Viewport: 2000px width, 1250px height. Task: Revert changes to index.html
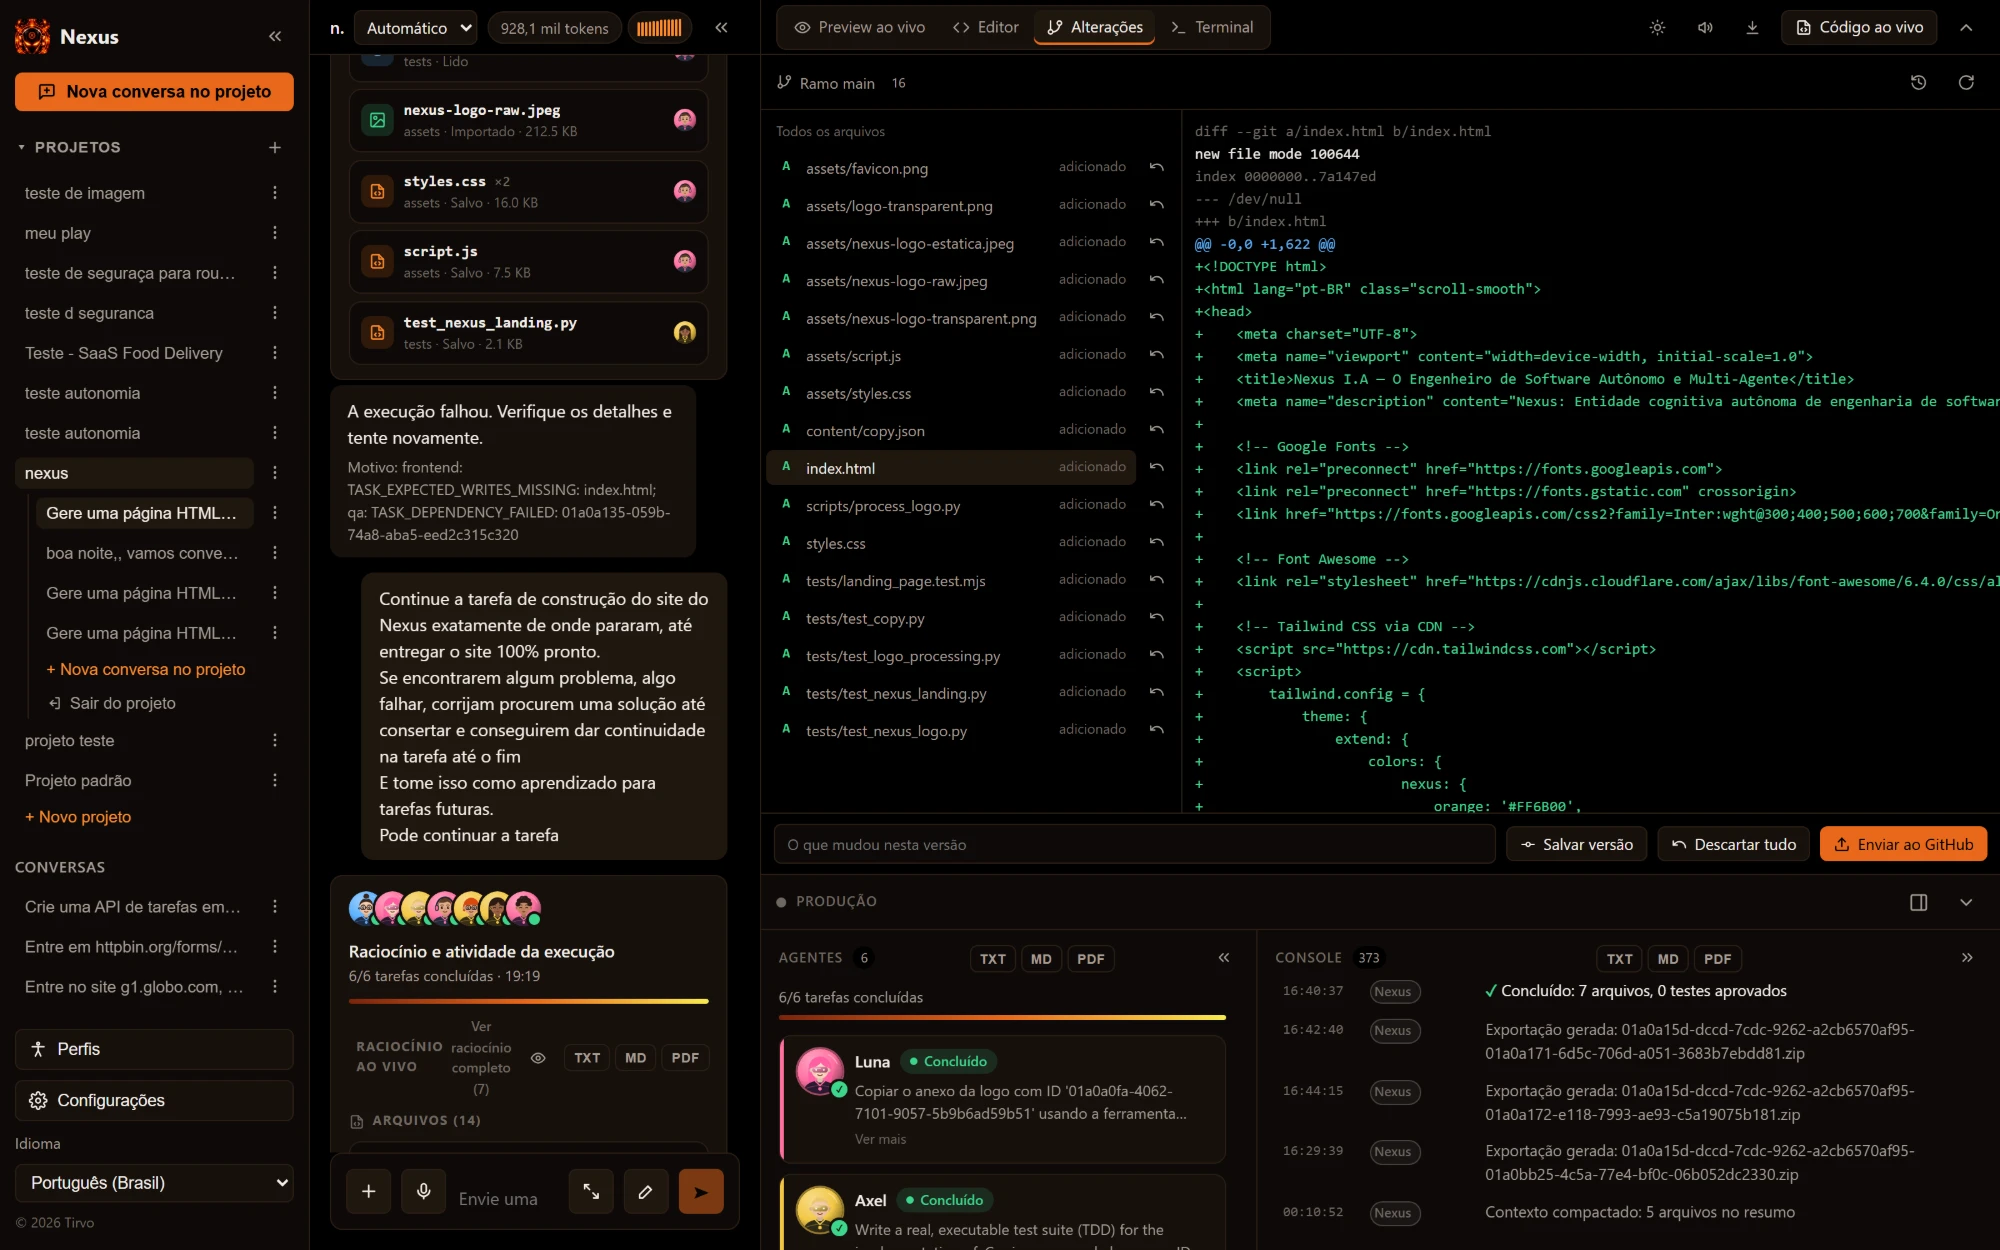pyautogui.click(x=1157, y=467)
